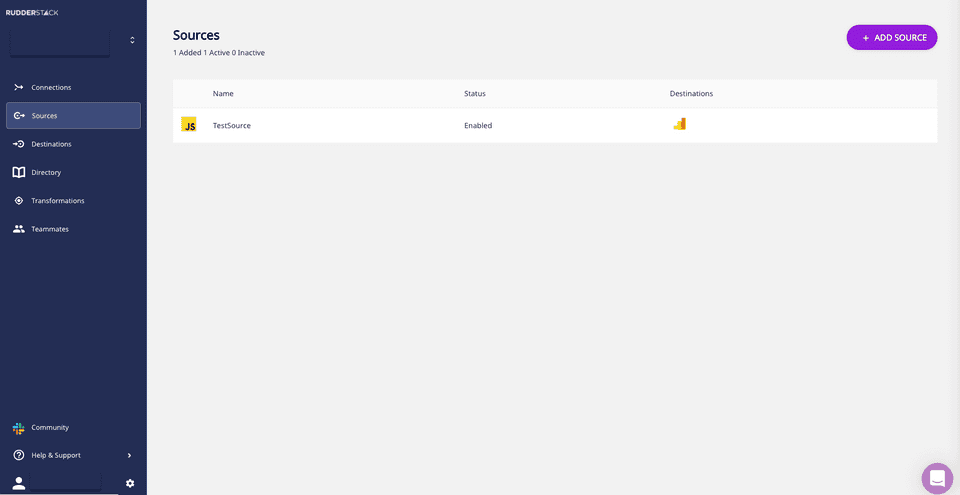This screenshot has width=960, height=495.
Task: Open the Transformations menu item
Action: pyautogui.click(x=58, y=201)
